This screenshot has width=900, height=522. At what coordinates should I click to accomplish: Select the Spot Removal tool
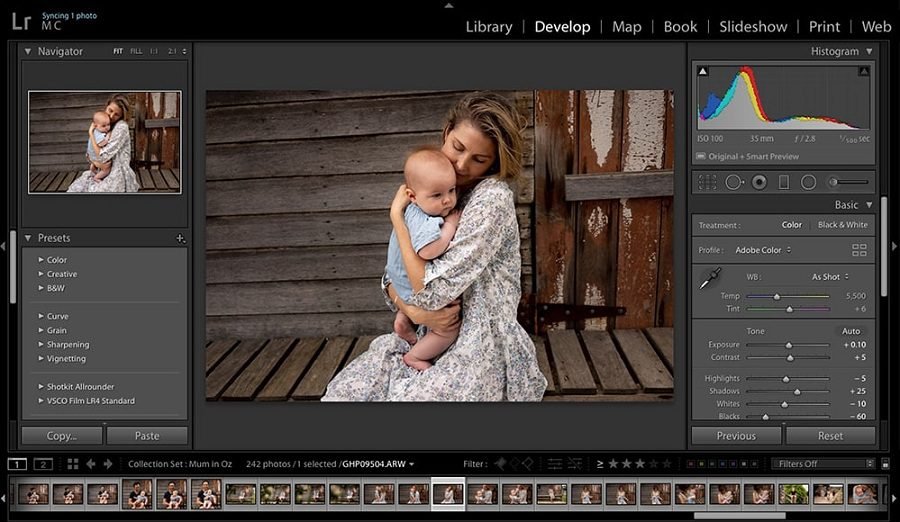734,182
